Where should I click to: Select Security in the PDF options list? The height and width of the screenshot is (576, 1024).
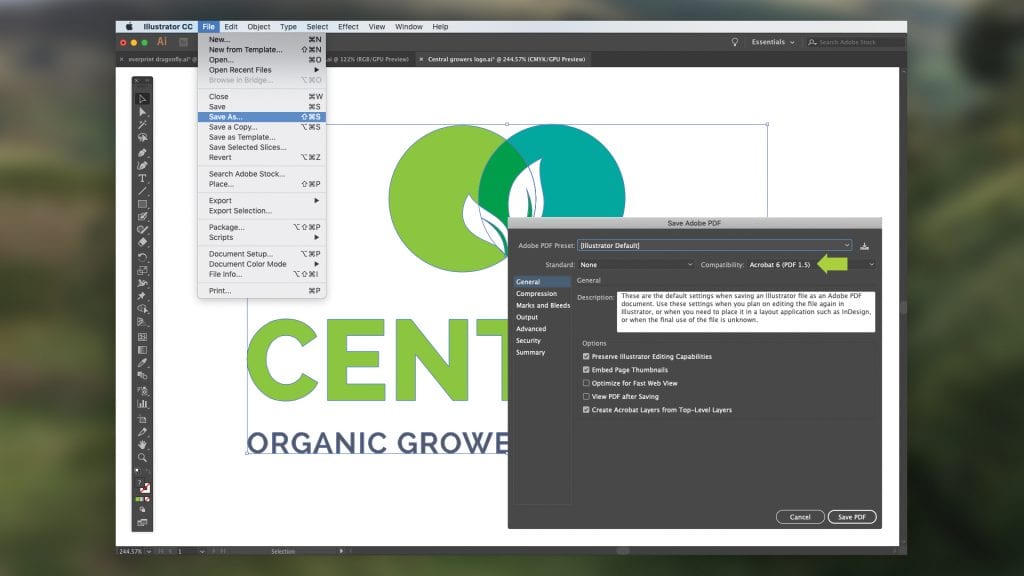pos(528,341)
